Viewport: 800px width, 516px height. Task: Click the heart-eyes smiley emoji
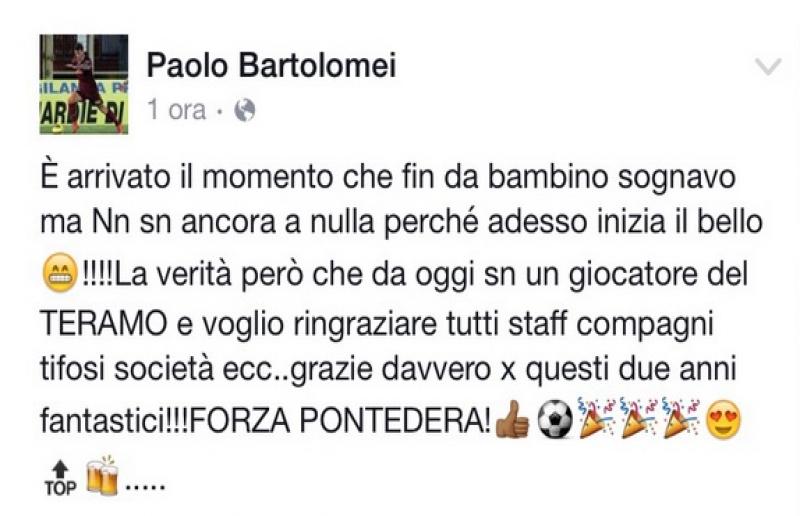723,420
